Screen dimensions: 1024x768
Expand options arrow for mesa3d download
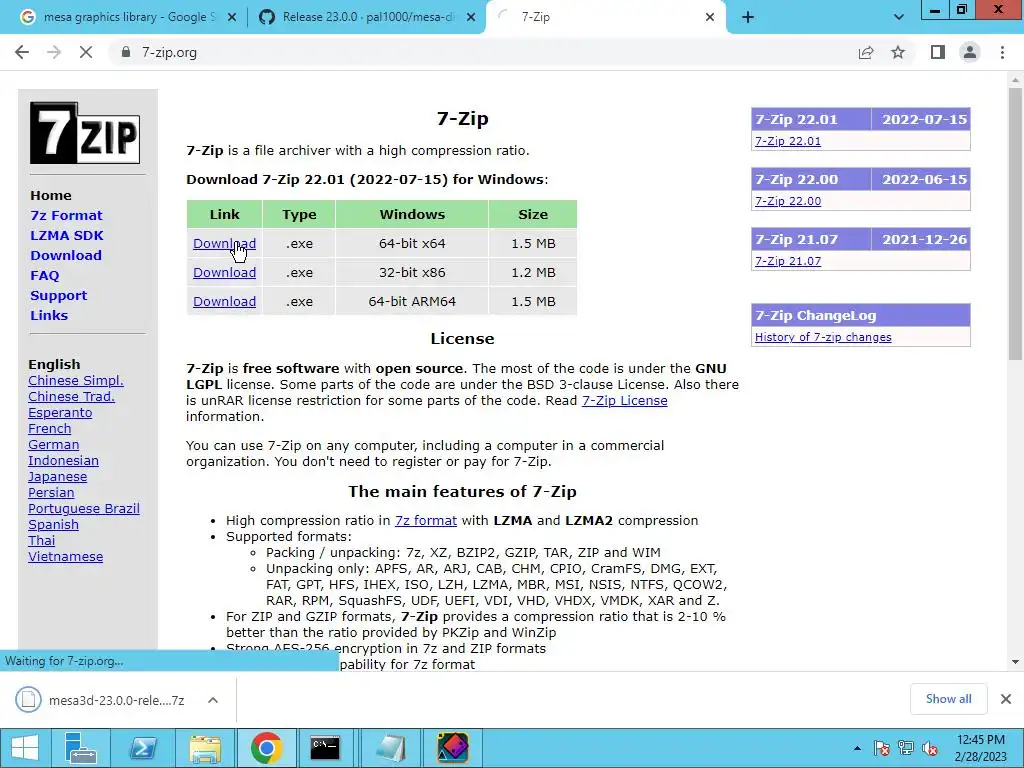(212, 699)
